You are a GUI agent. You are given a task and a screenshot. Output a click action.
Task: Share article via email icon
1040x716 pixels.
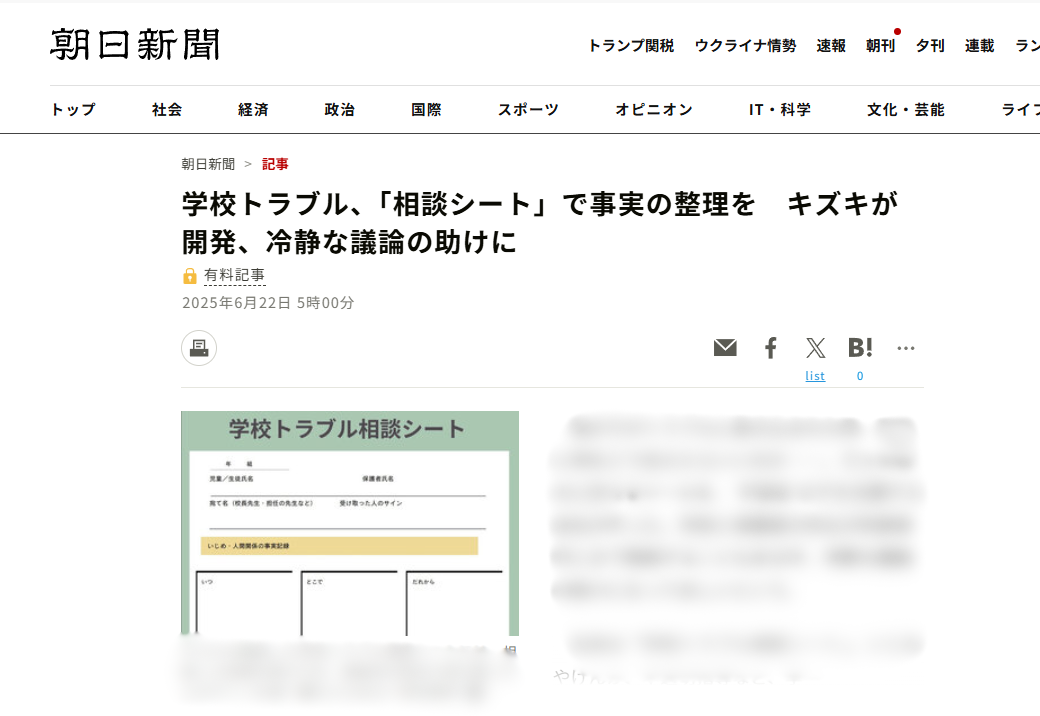tap(725, 347)
